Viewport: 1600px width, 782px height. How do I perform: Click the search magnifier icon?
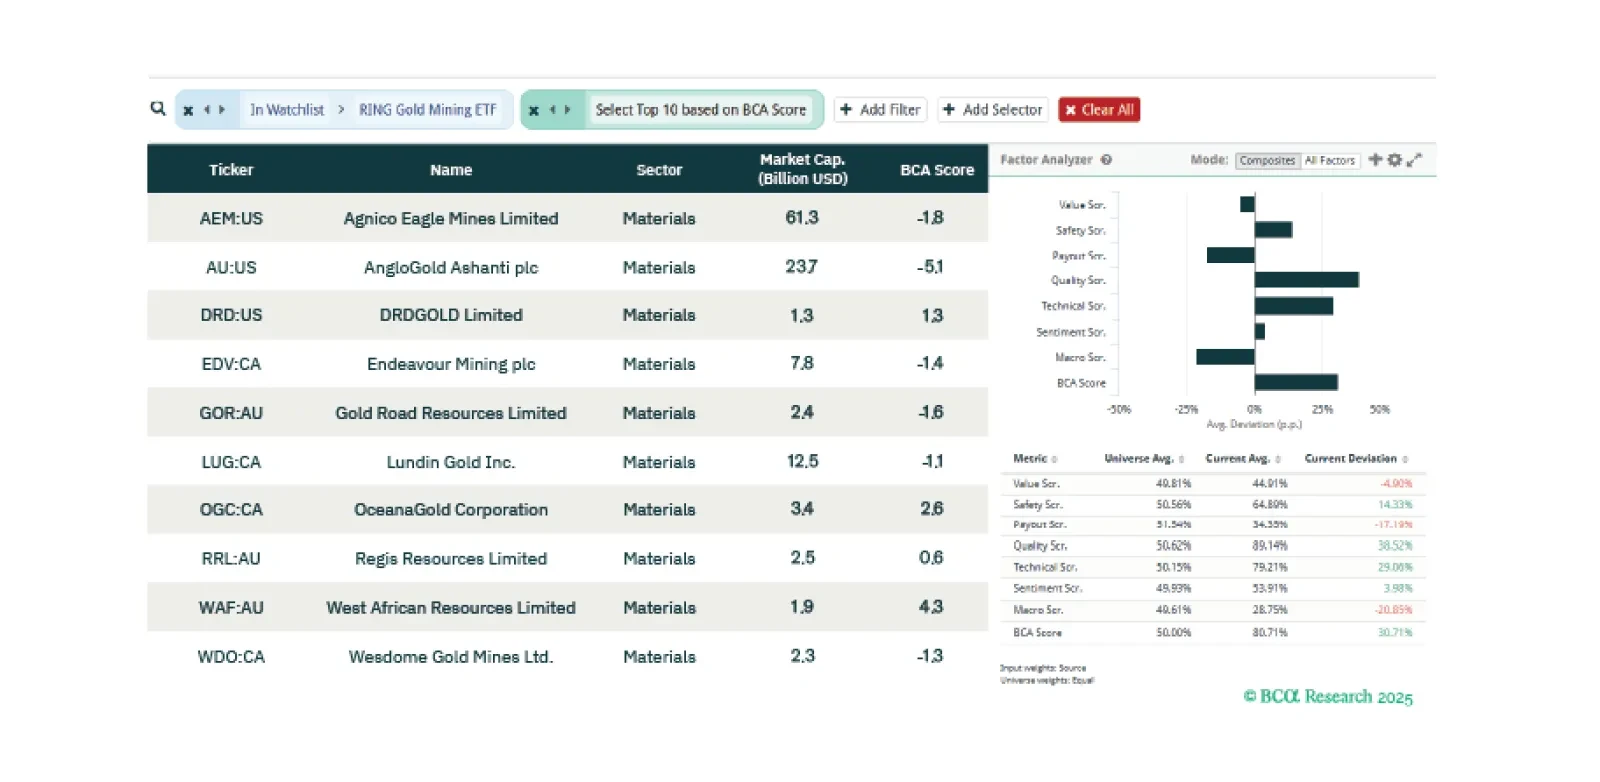pyautogui.click(x=158, y=109)
